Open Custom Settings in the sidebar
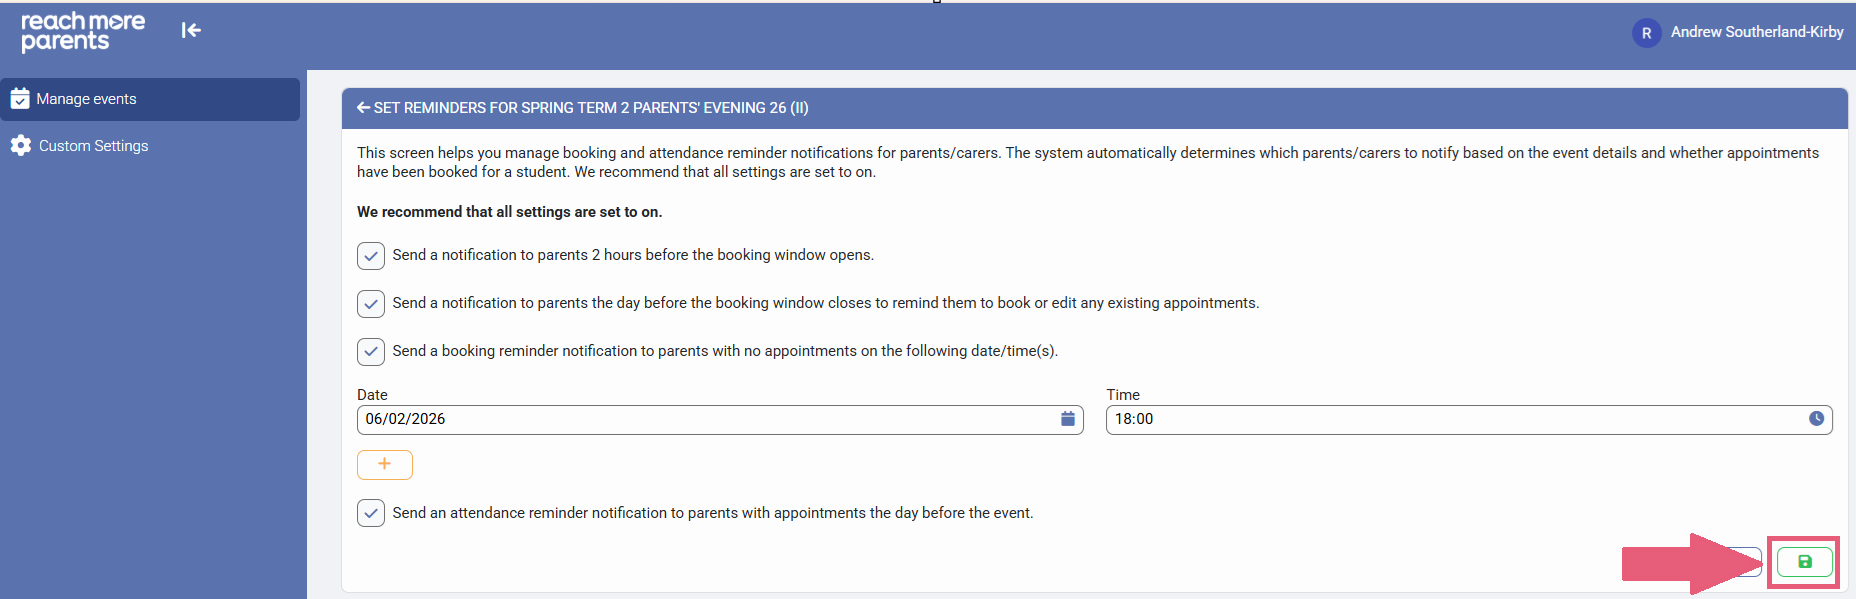Image resolution: width=1856 pixels, height=599 pixels. (94, 146)
